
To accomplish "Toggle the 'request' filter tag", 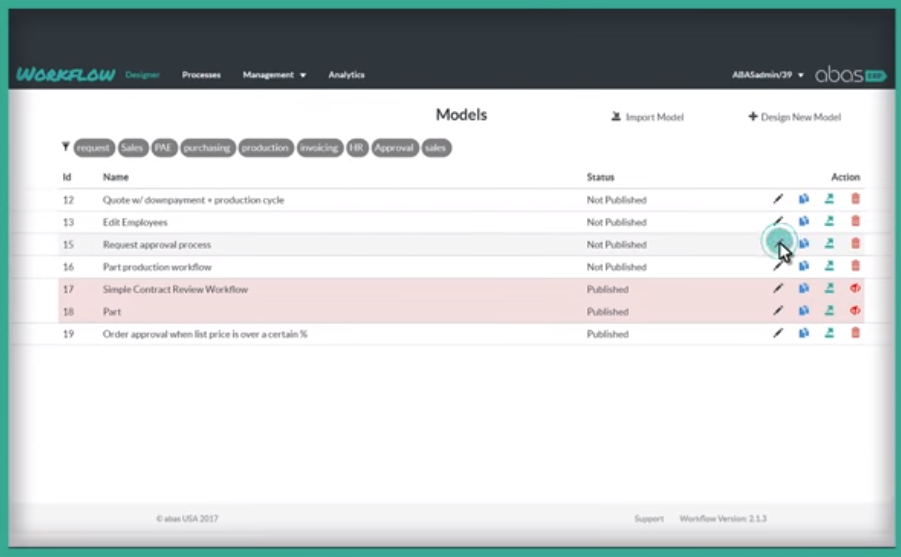I will pos(94,148).
